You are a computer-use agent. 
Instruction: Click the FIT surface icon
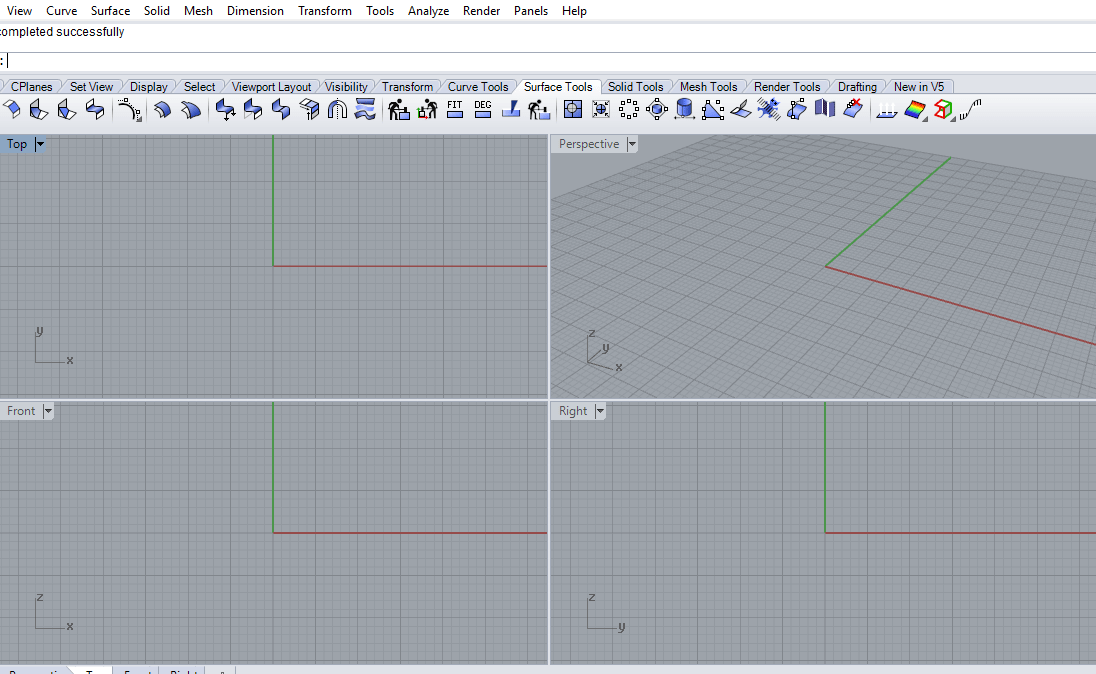coord(454,109)
